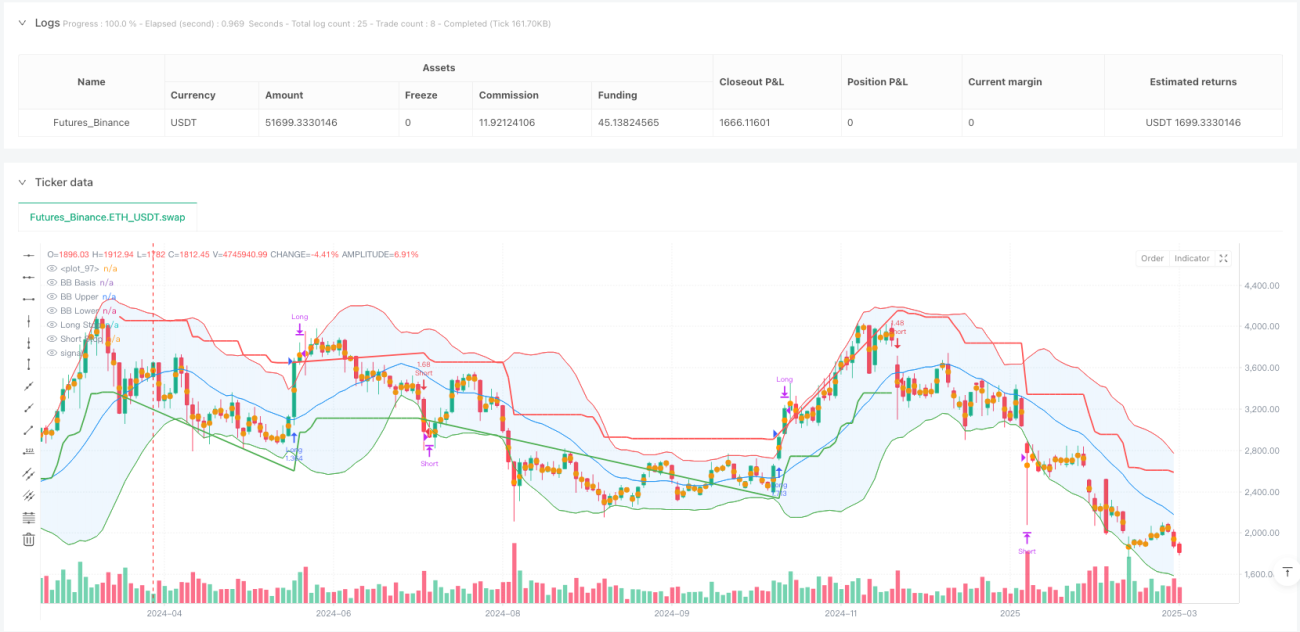Choose the parallel lines drawing tool
1300x632 pixels.
28,474
